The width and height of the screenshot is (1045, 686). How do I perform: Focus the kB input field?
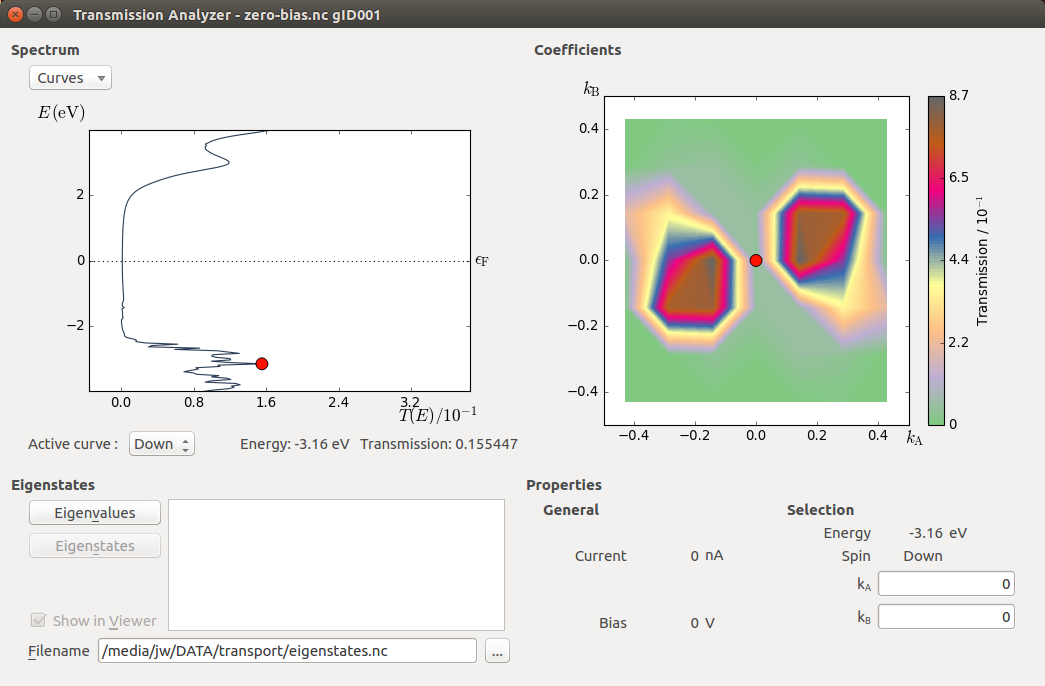click(946, 617)
